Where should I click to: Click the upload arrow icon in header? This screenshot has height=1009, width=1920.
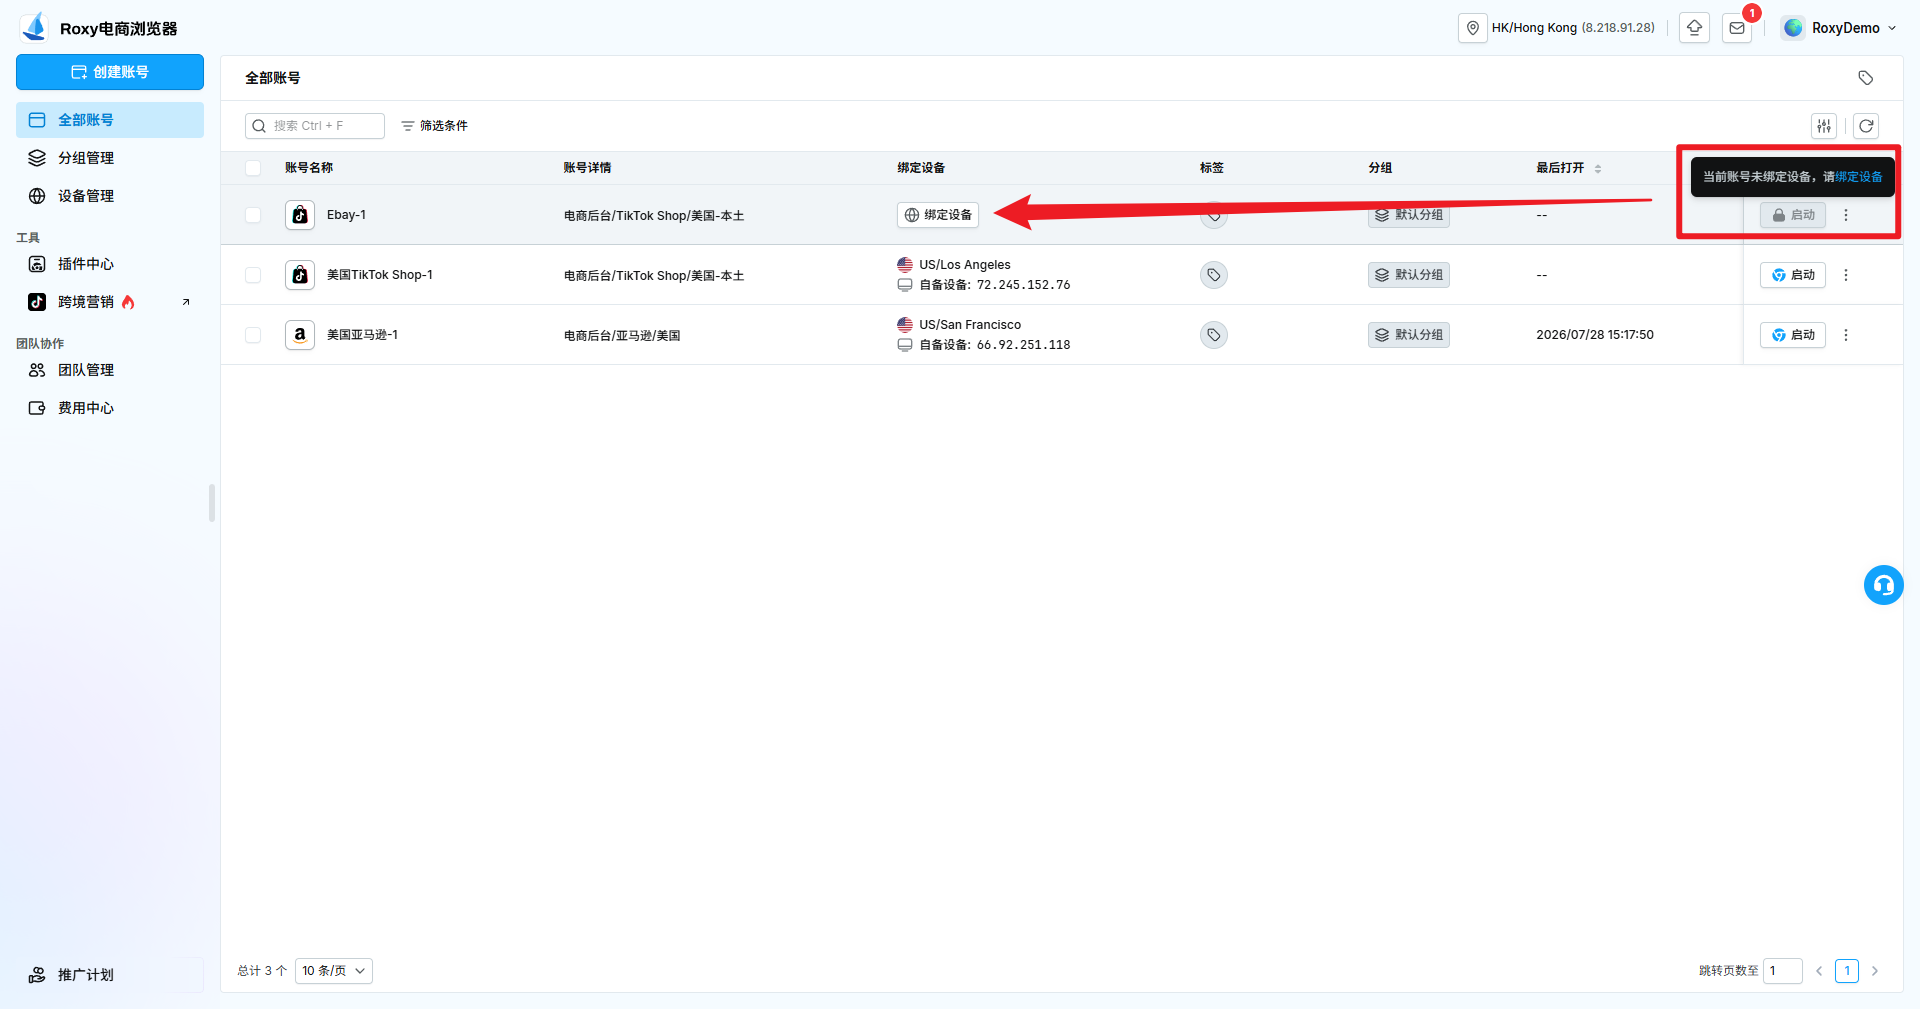point(1694,28)
